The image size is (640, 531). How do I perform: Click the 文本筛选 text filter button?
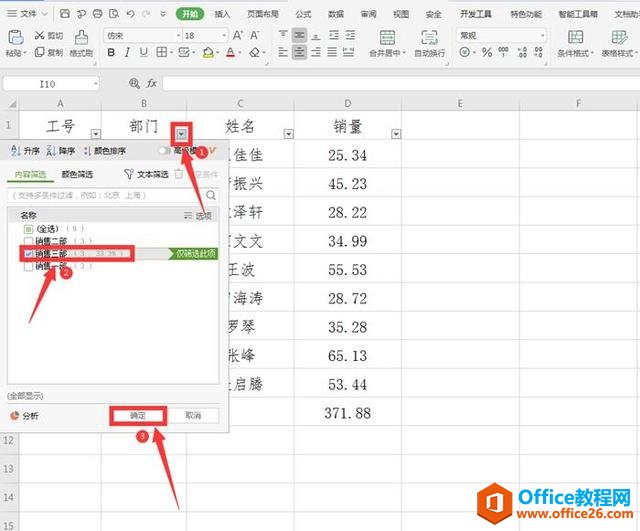click(x=146, y=174)
